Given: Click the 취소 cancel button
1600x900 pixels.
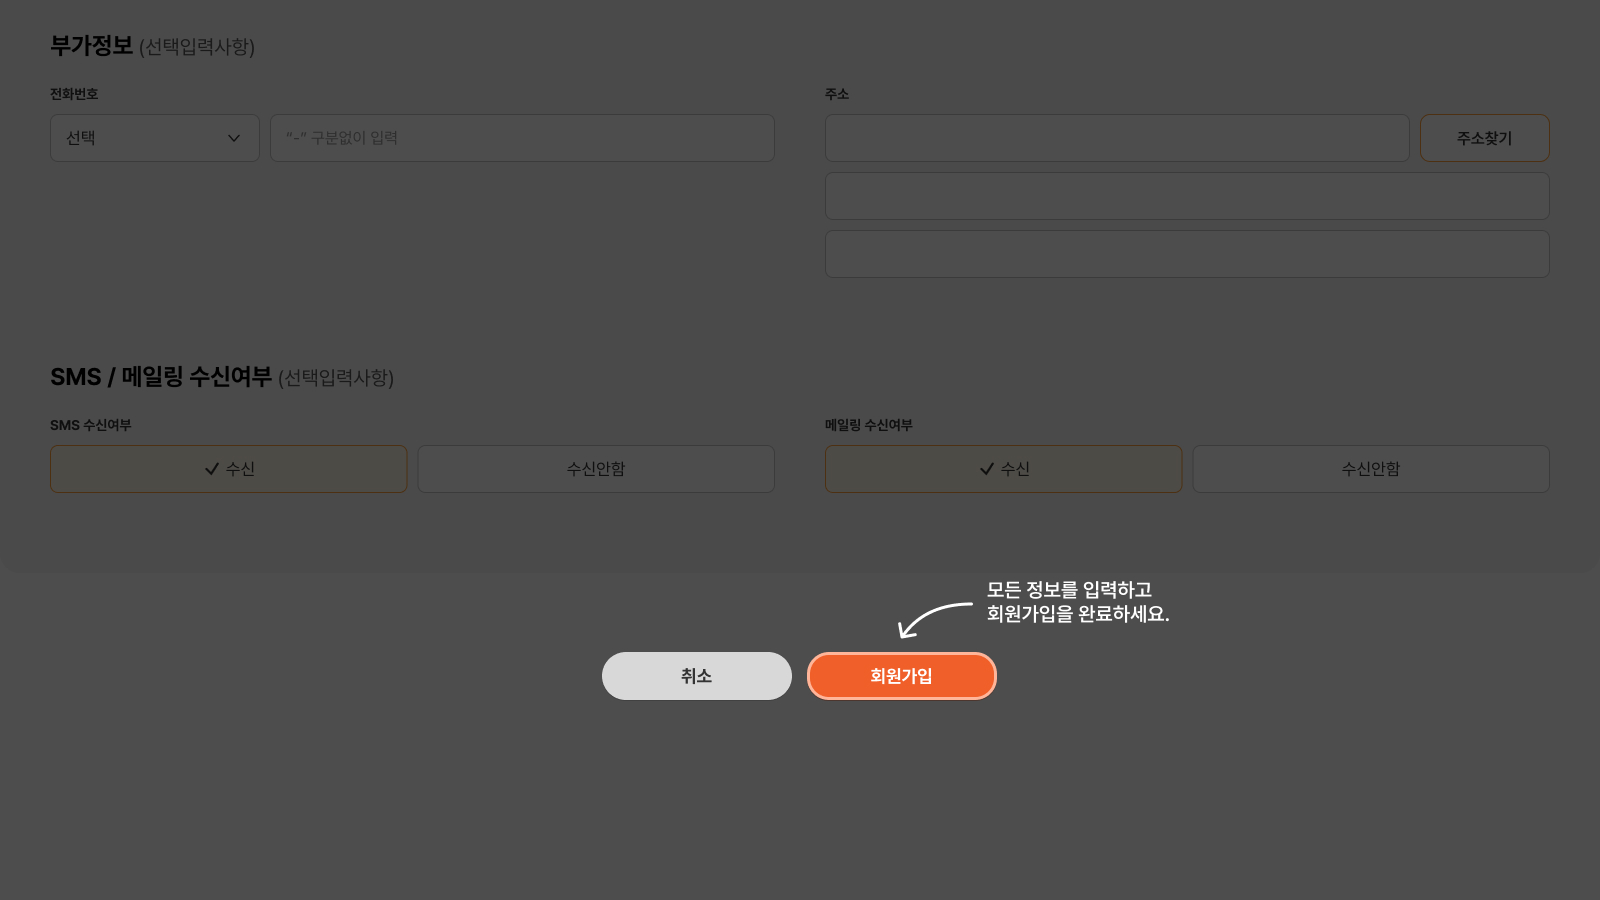Looking at the screenshot, I should click(696, 676).
